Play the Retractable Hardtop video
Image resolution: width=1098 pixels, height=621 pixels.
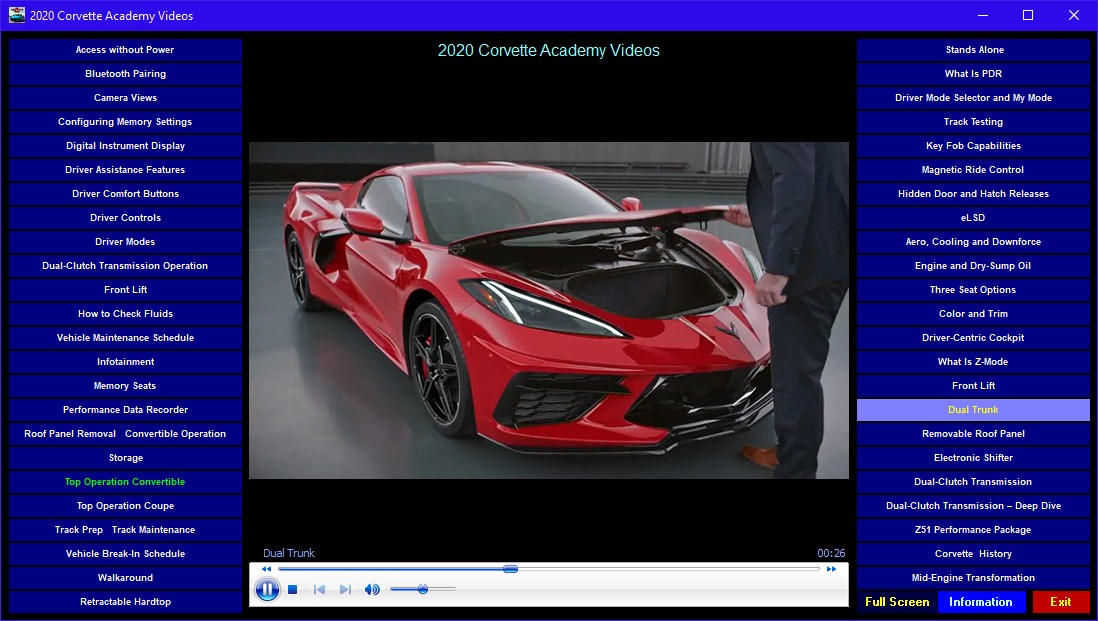point(125,601)
